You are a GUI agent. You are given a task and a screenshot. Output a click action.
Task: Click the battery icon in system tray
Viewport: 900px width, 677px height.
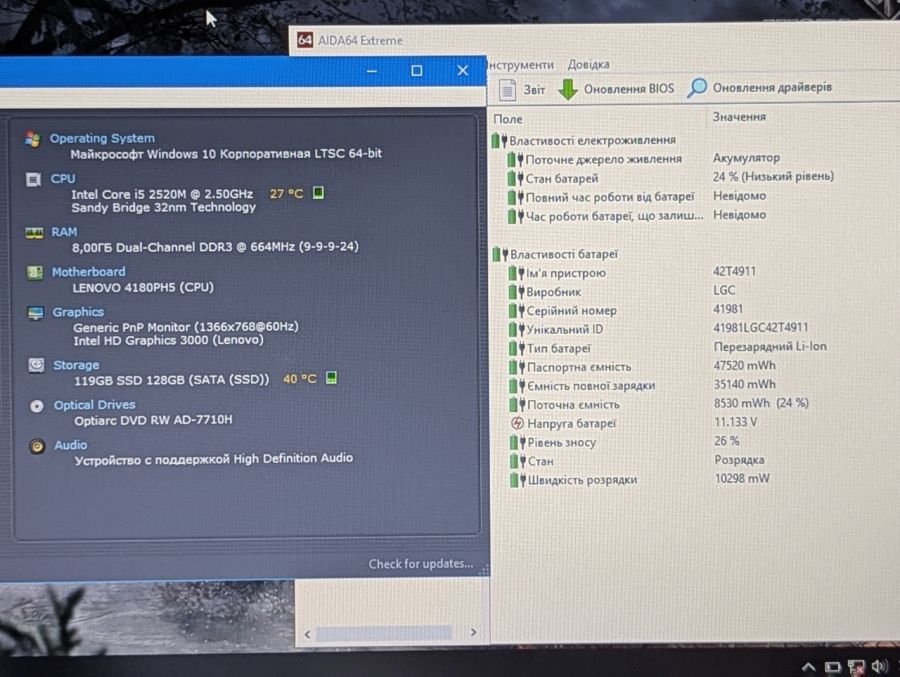[x=832, y=667]
